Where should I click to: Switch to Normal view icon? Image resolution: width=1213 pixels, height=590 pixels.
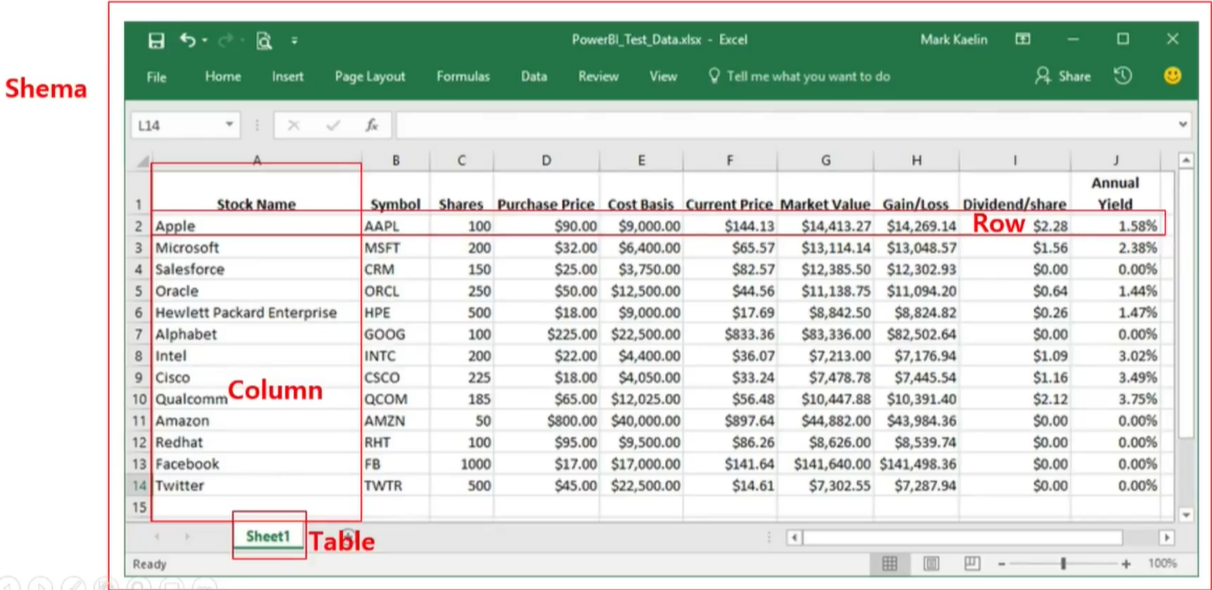coord(890,564)
